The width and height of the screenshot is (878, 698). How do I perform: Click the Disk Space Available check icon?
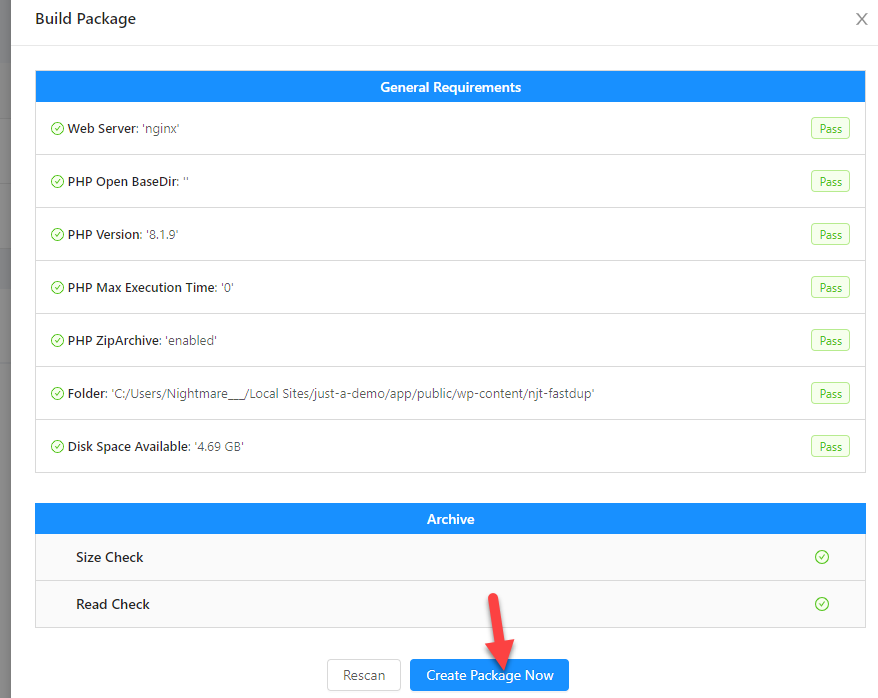point(57,447)
